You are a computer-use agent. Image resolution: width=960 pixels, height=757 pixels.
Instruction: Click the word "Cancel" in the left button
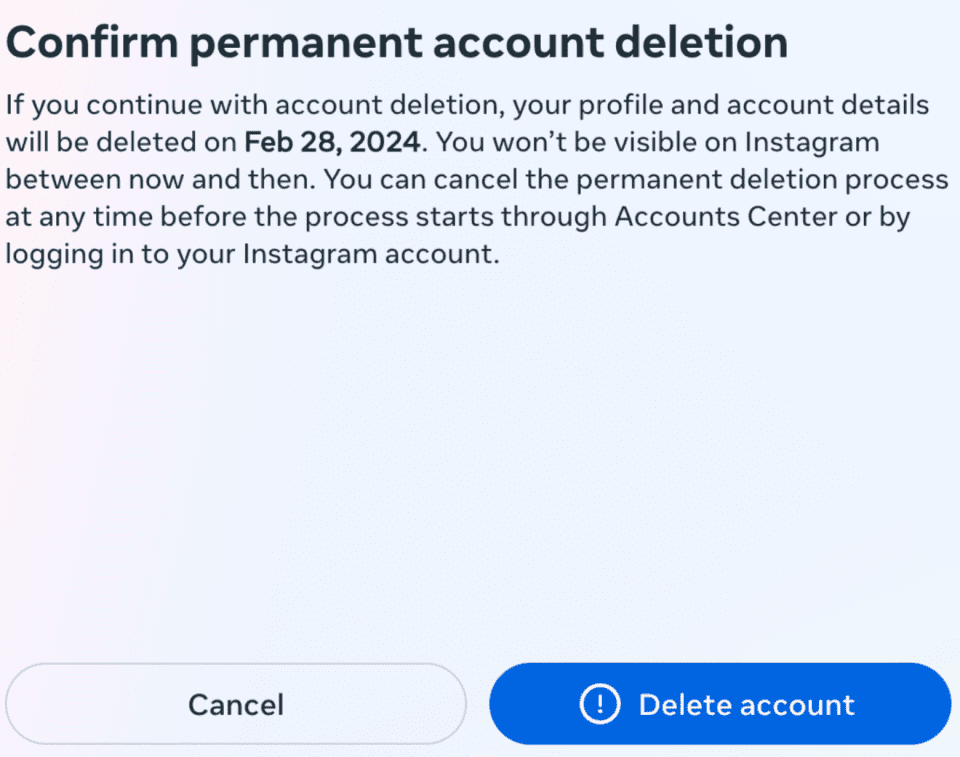(236, 704)
